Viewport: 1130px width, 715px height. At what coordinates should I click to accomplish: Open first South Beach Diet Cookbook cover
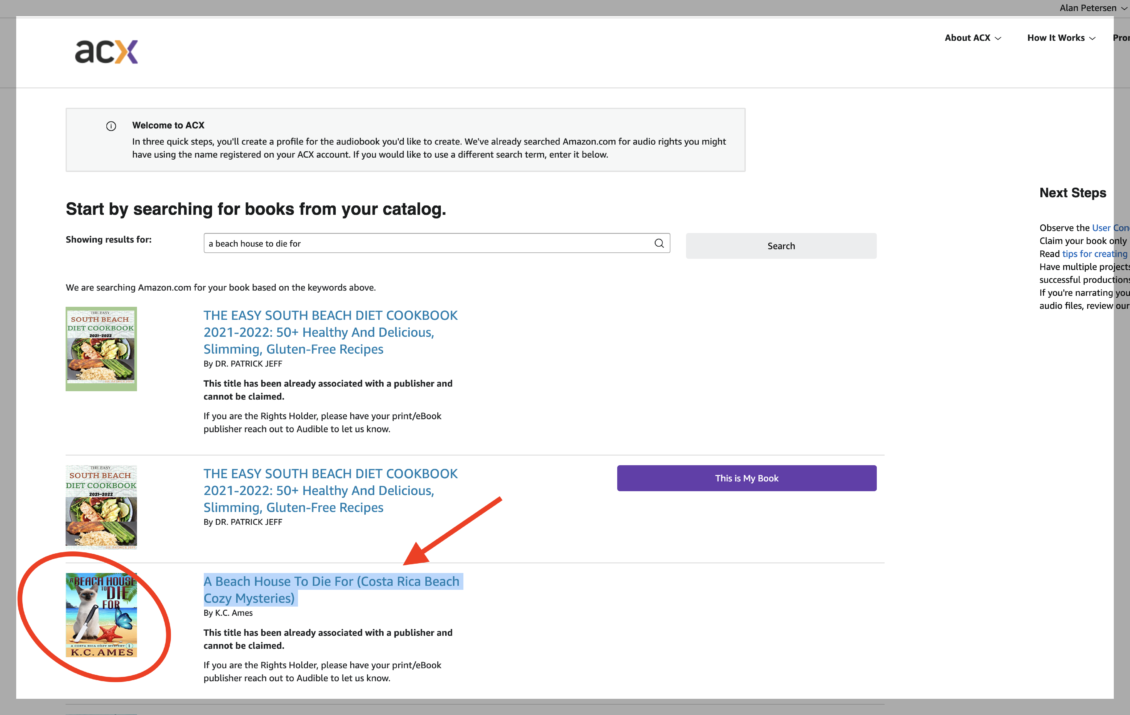pos(101,348)
